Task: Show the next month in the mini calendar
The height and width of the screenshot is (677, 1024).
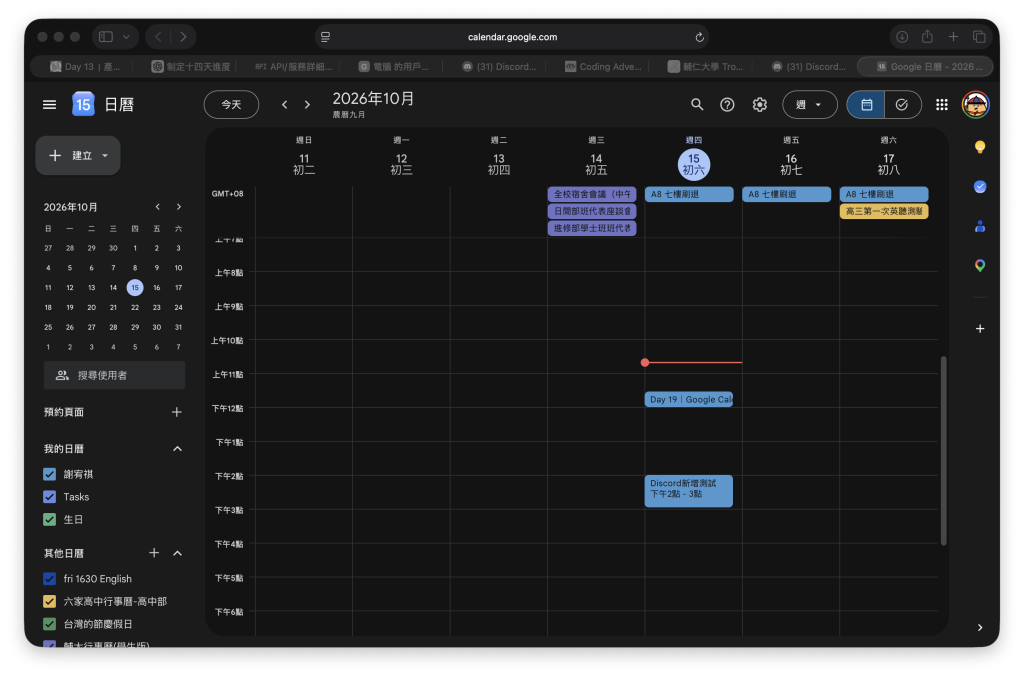Action: pyautogui.click(x=178, y=207)
